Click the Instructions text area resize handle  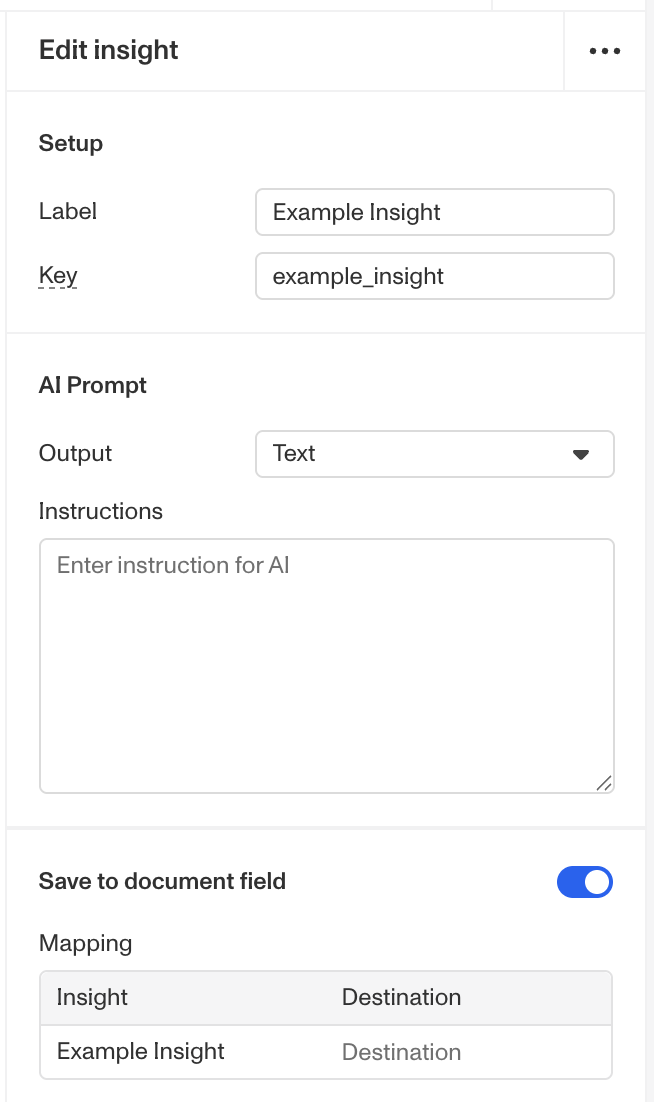(603, 783)
